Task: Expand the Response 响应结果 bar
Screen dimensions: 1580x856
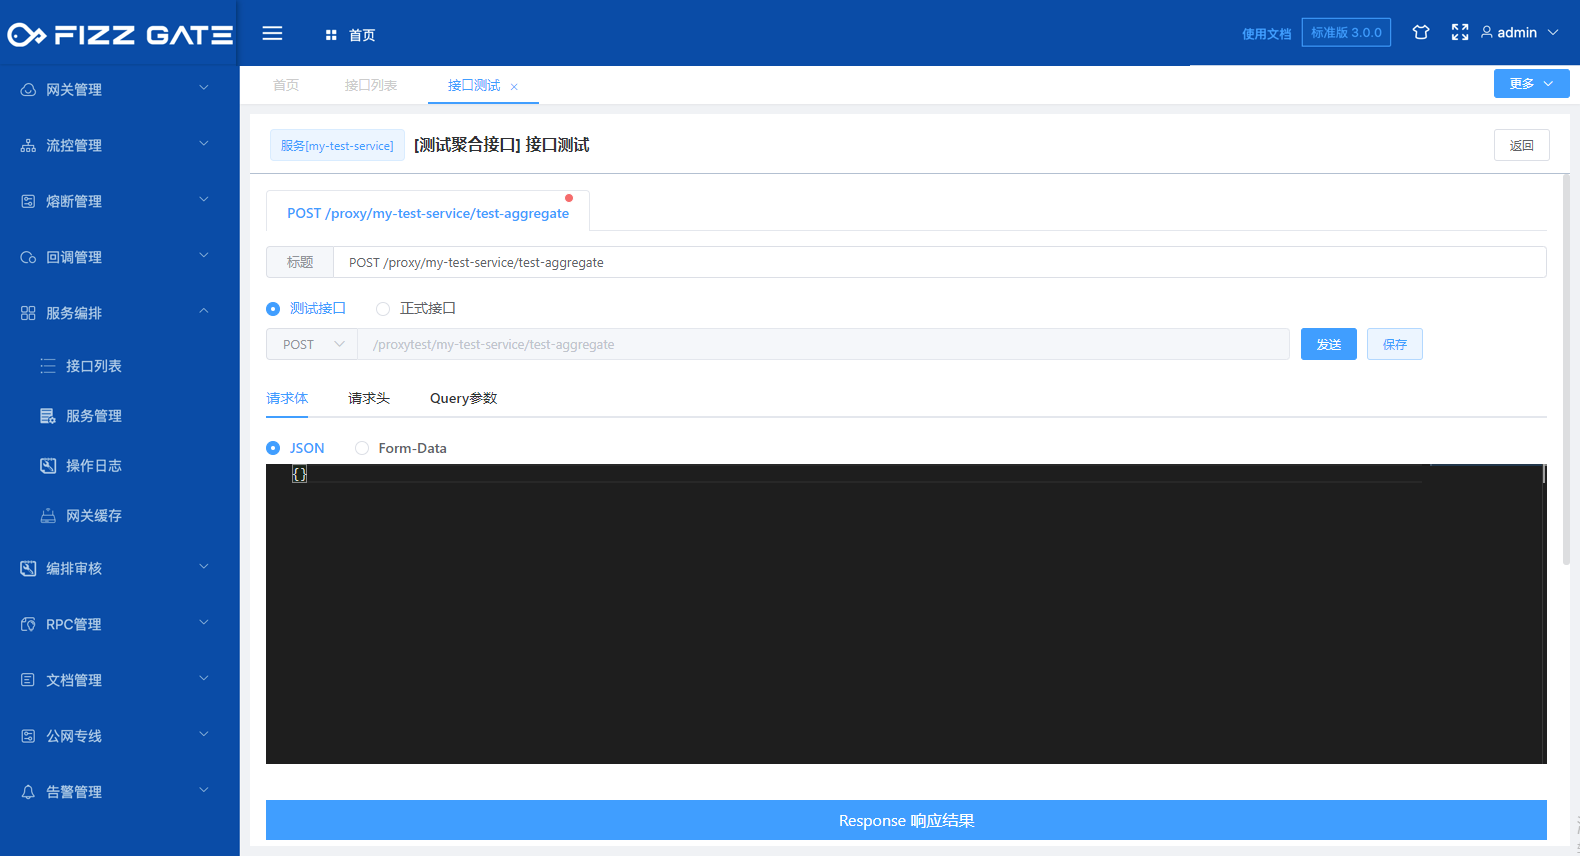Action: click(906, 820)
